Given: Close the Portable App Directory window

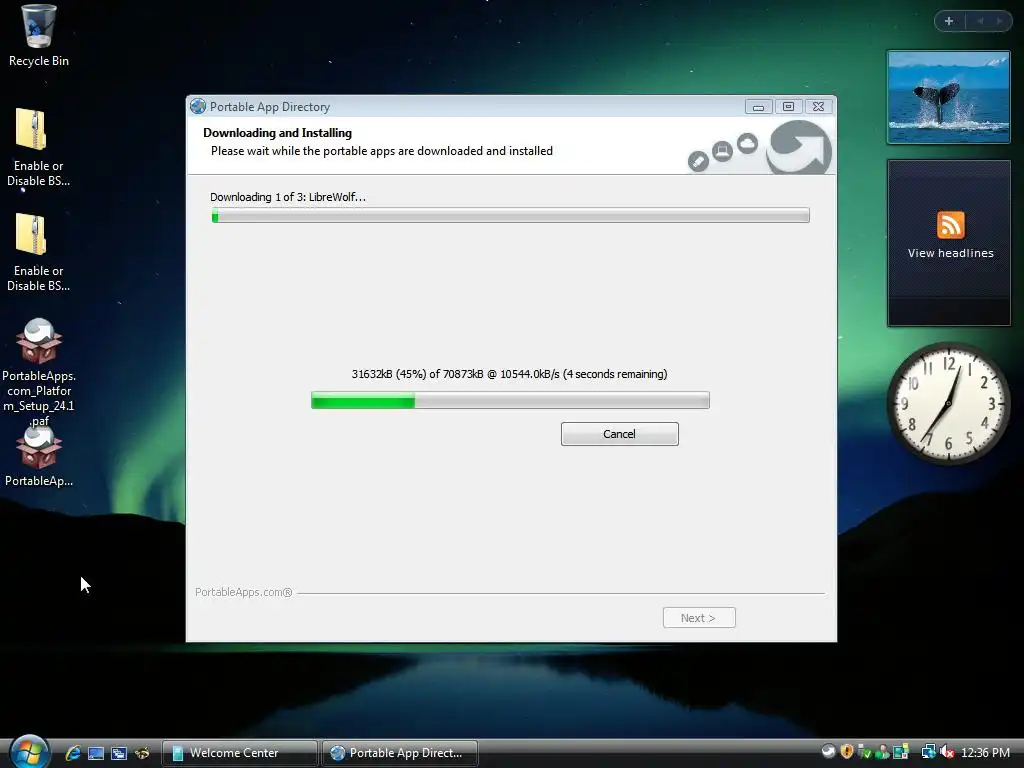Looking at the screenshot, I should coord(818,106).
